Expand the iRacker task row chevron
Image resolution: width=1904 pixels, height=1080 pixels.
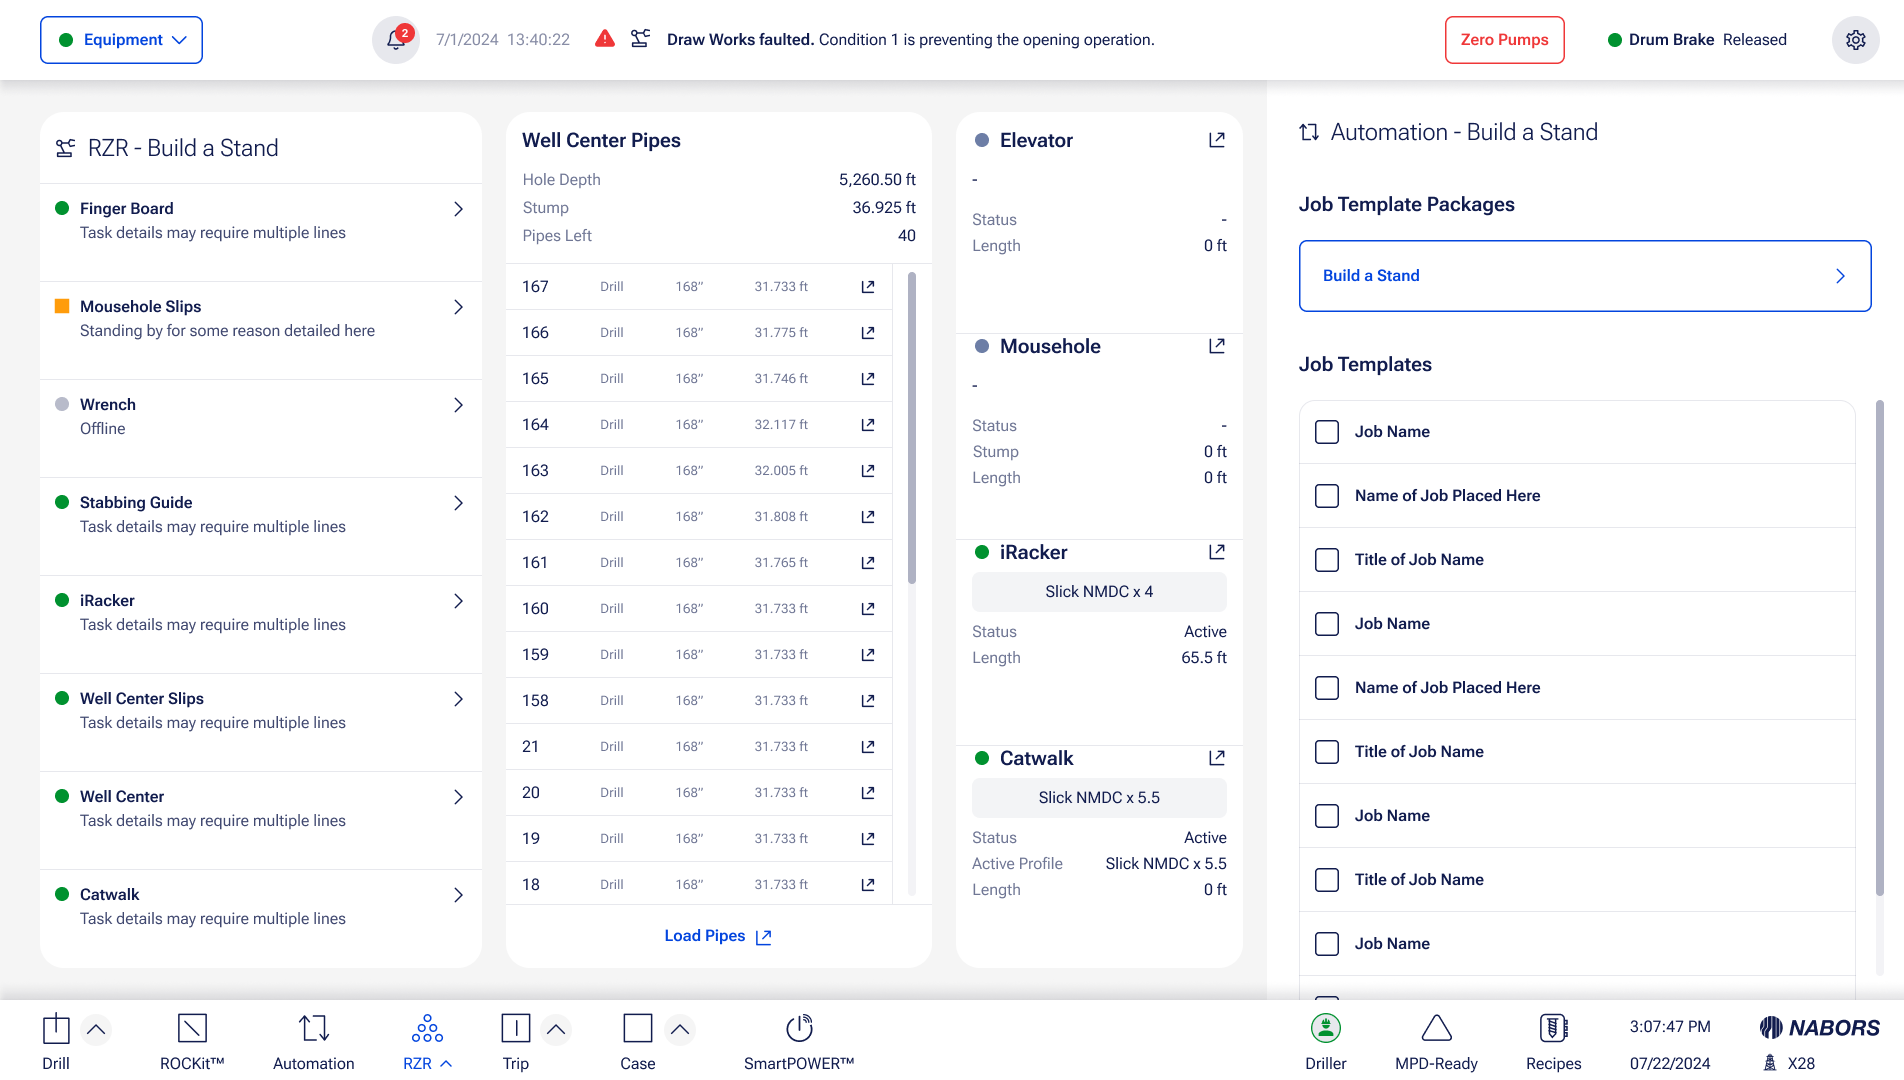pyautogui.click(x=459, y=601)
